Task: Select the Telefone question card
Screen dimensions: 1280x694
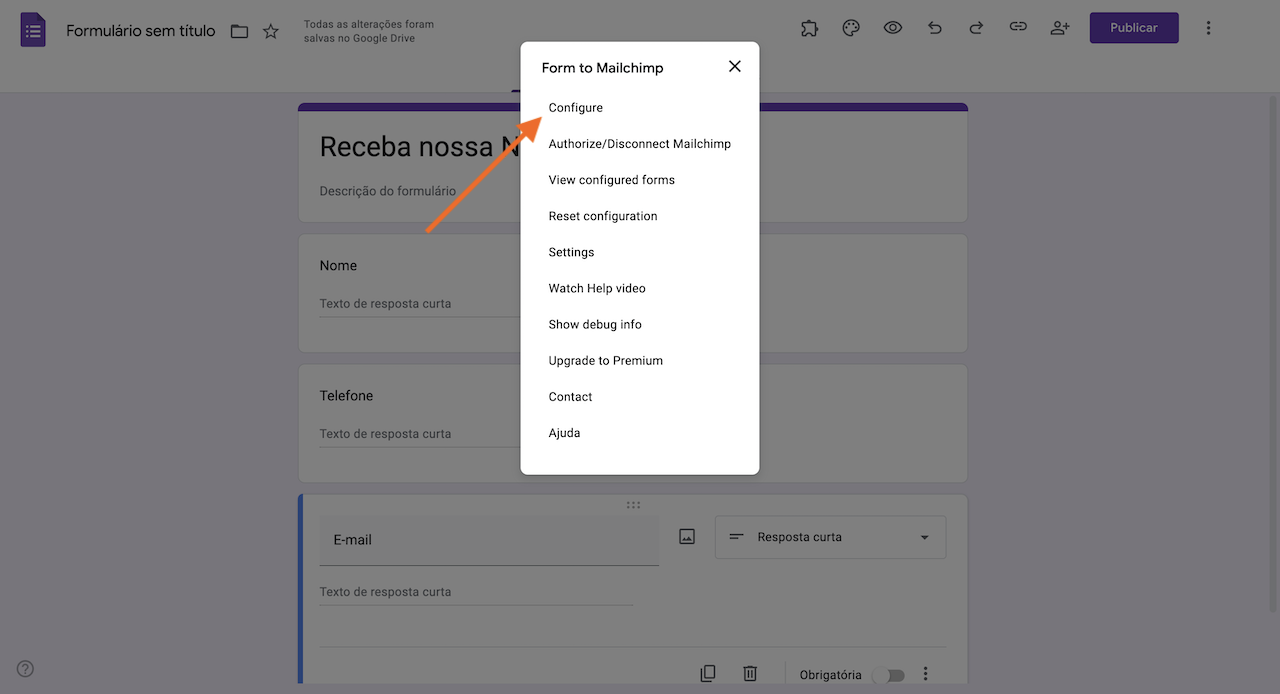Action: tap(633, 423)
